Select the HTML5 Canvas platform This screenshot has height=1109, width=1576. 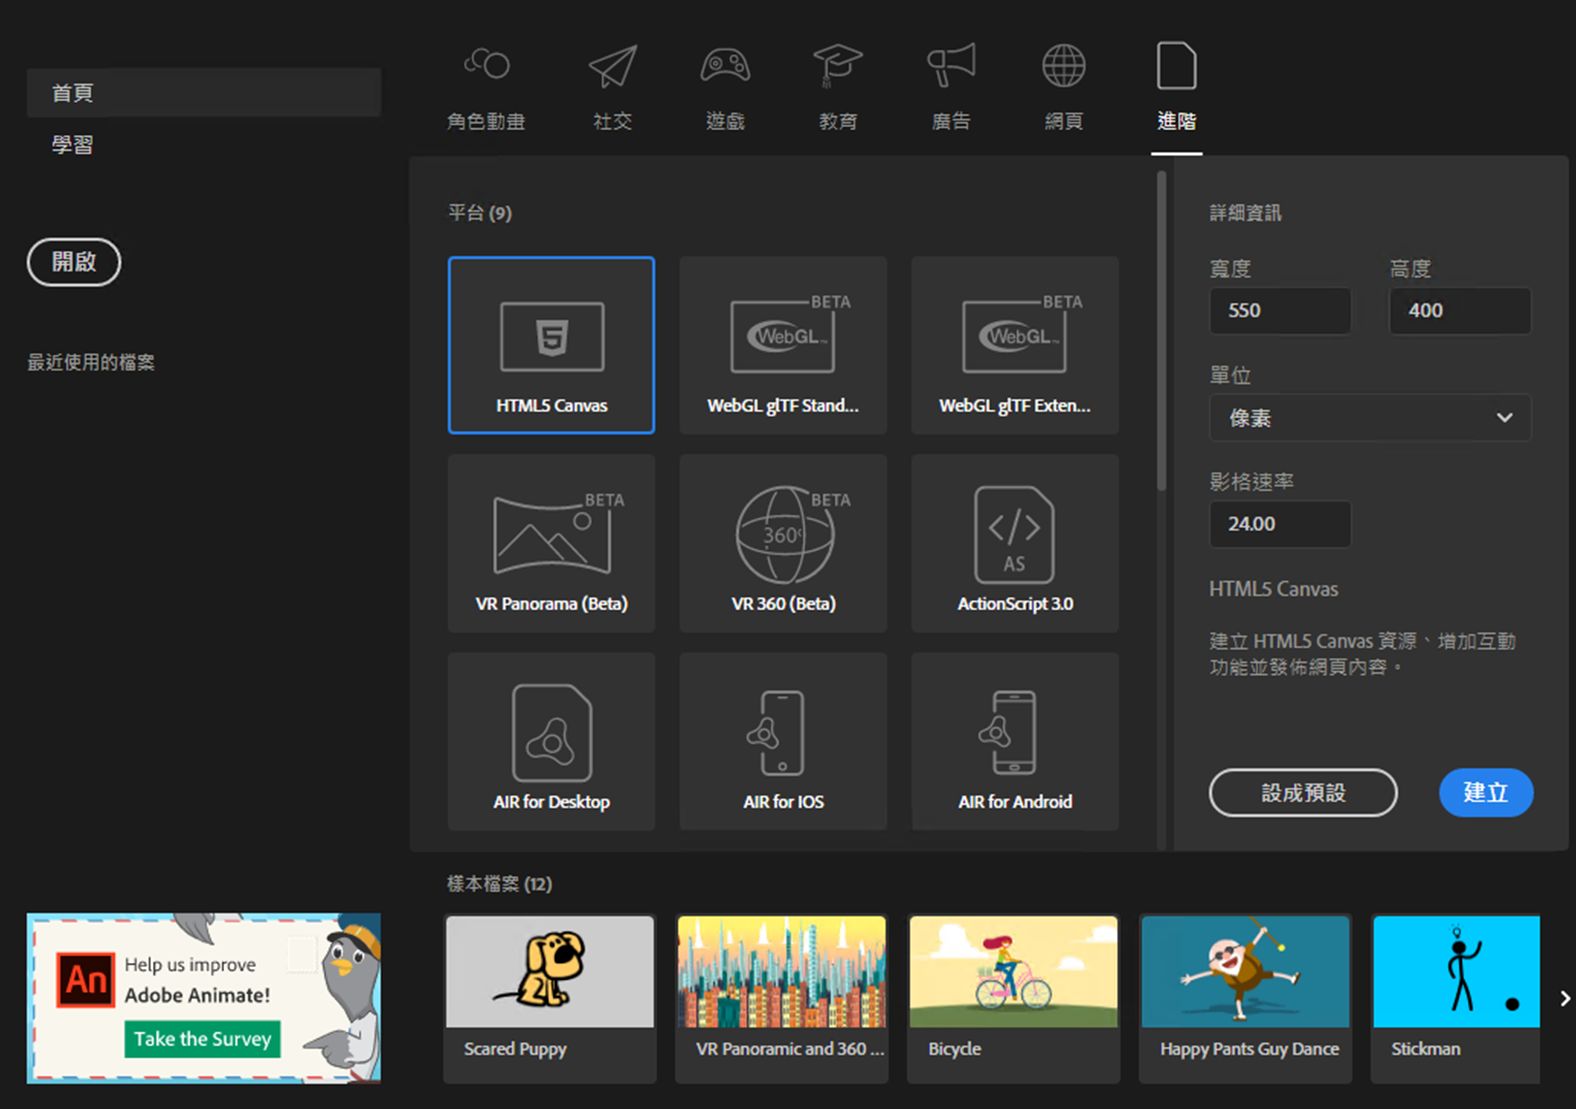click(x=551, y=345)
